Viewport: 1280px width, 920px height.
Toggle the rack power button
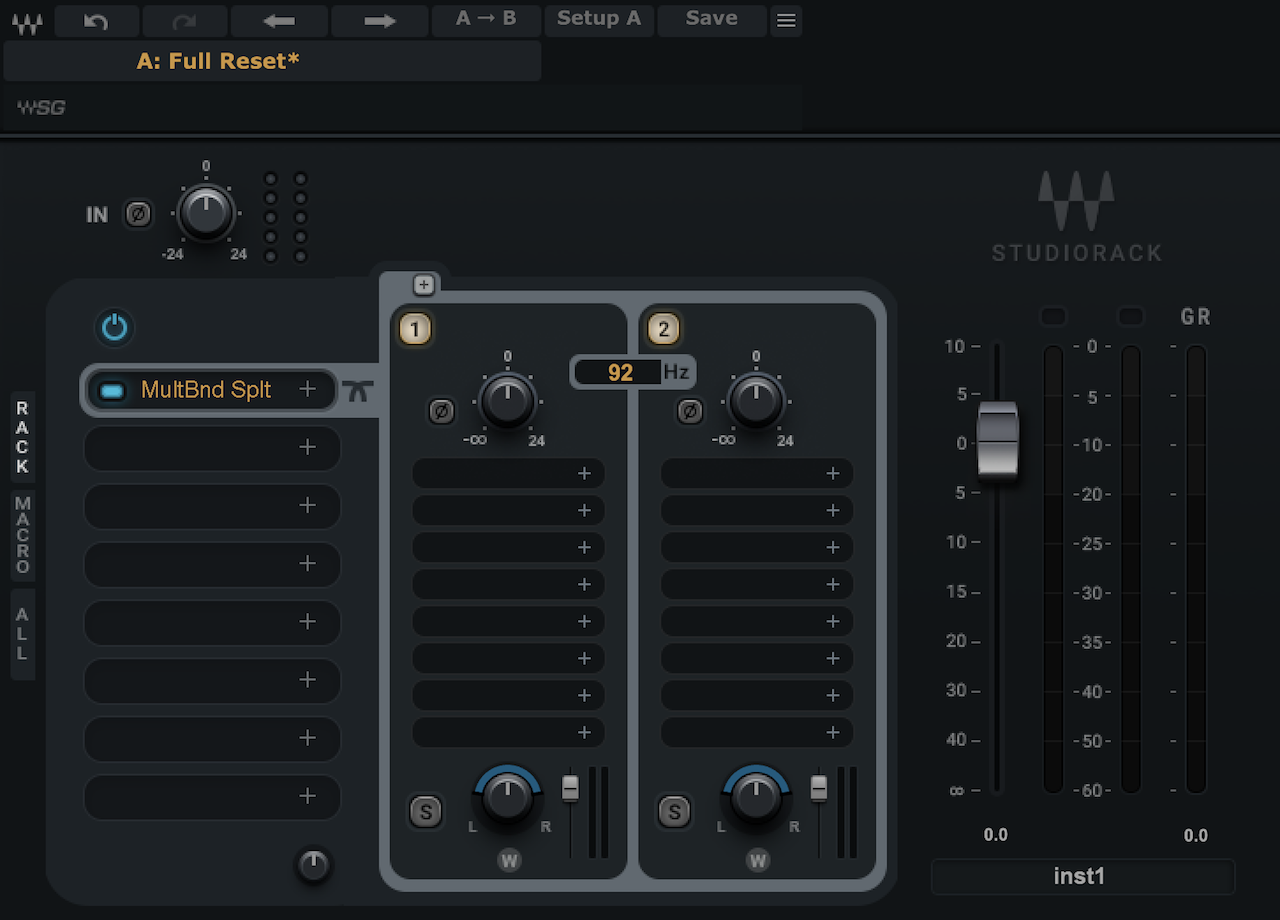click(115, 327)
